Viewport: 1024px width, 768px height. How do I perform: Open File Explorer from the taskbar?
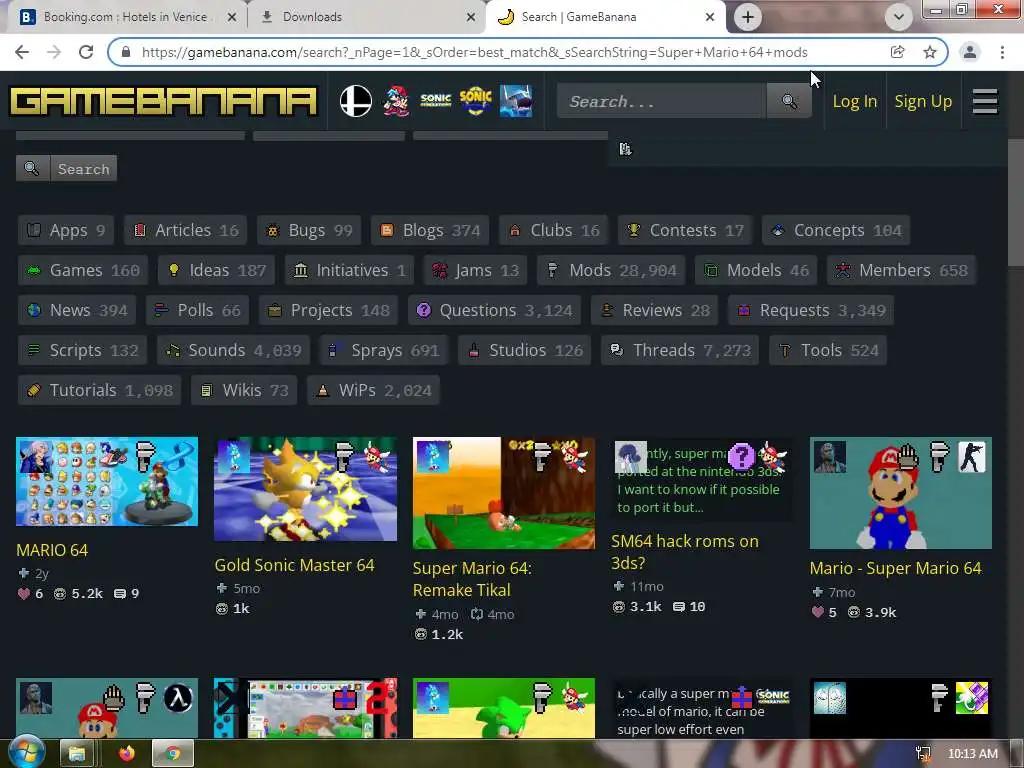(77, 754)
